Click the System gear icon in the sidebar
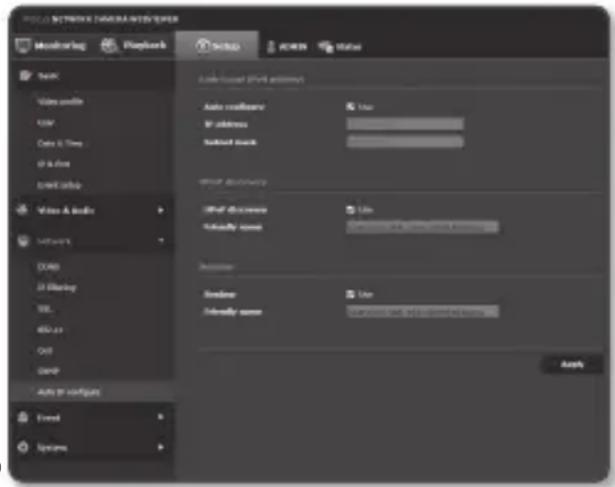The width and height of the screenshot is (615, 487). click(23, 447)
